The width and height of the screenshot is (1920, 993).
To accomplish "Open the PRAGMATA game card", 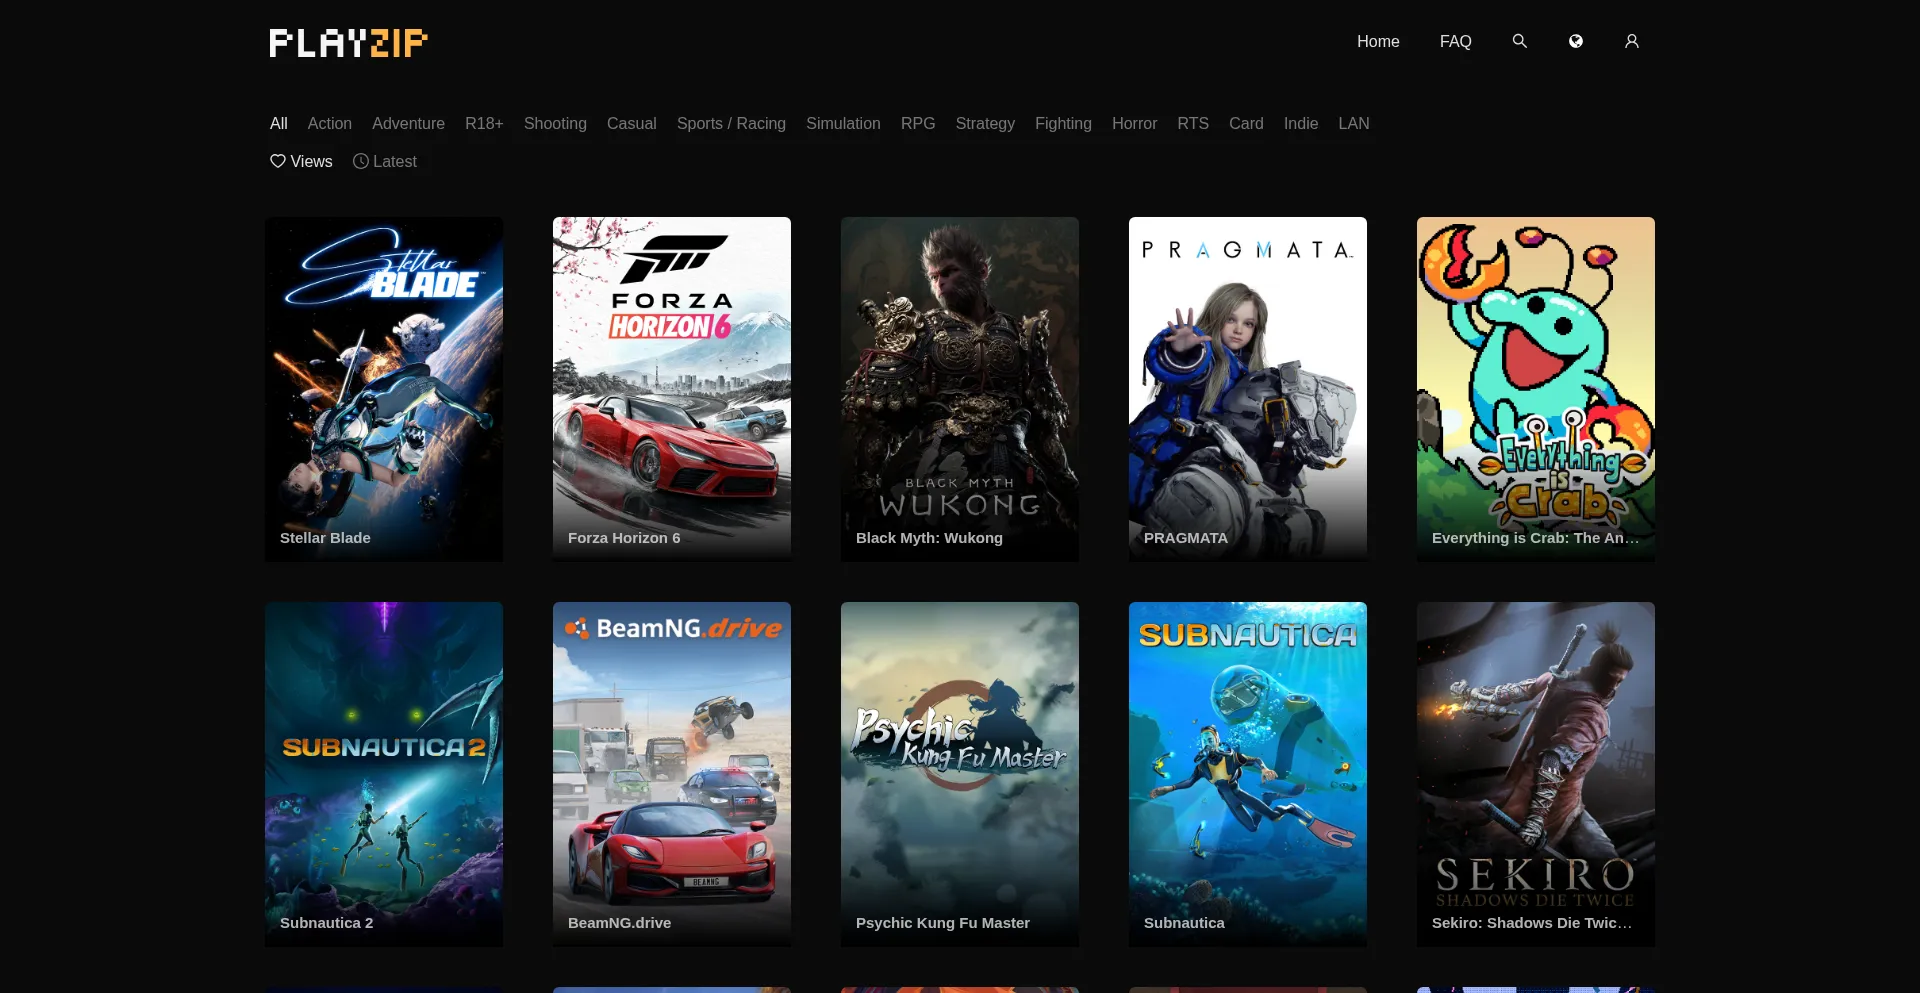I will point(1248,389).
